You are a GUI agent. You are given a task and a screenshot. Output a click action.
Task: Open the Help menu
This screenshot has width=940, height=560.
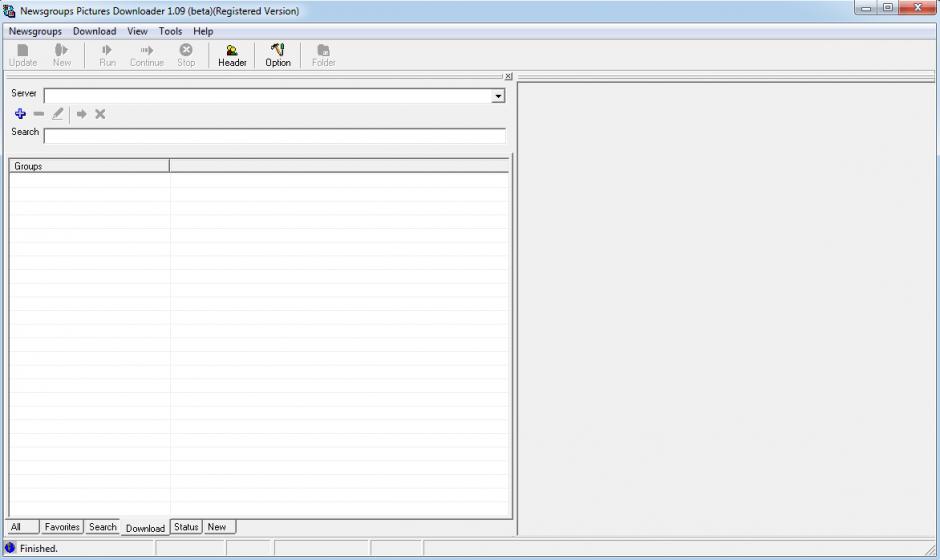click(x=203, y=31)
